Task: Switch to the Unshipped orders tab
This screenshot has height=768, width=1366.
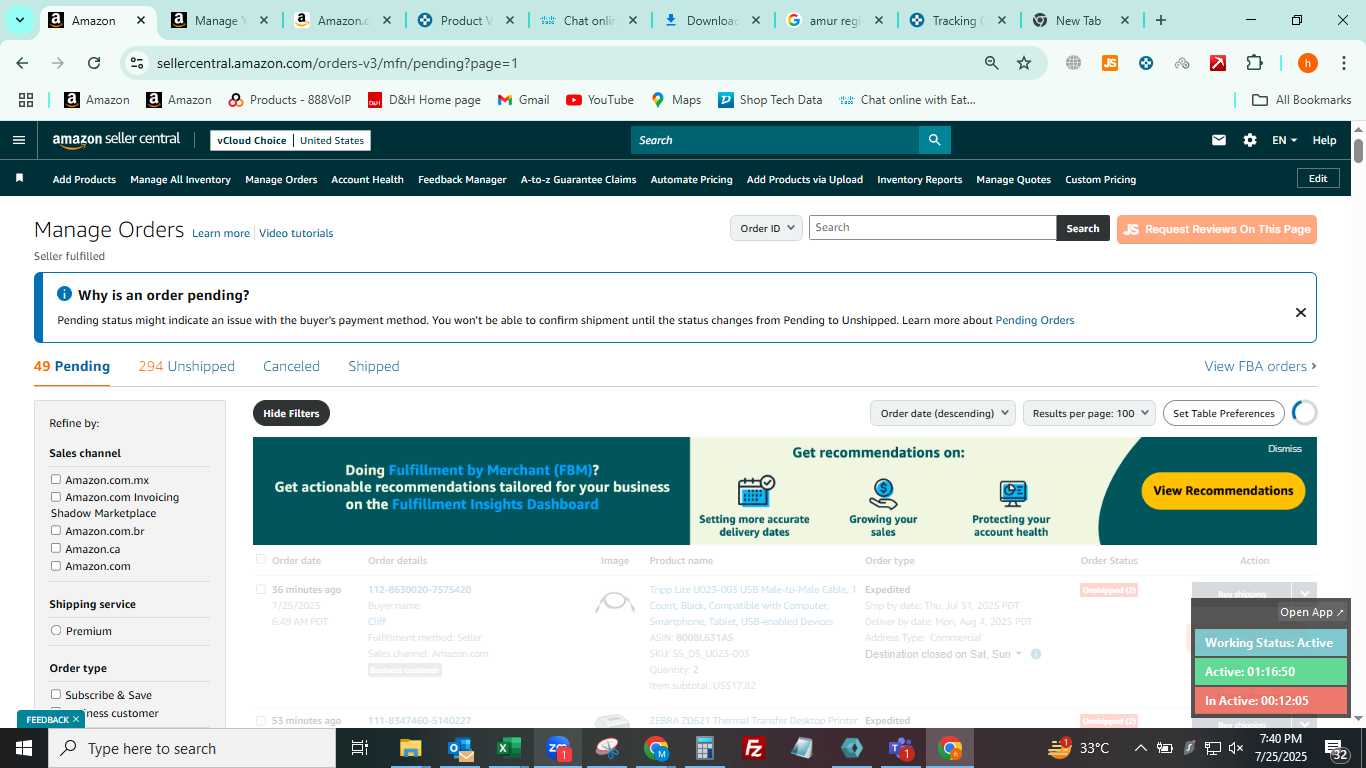Action: click(187, 366)
